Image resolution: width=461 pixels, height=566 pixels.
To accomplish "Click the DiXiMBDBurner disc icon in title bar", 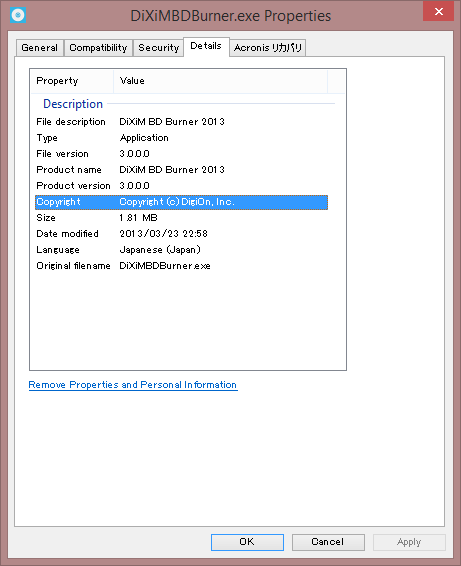I will point(18,15).
